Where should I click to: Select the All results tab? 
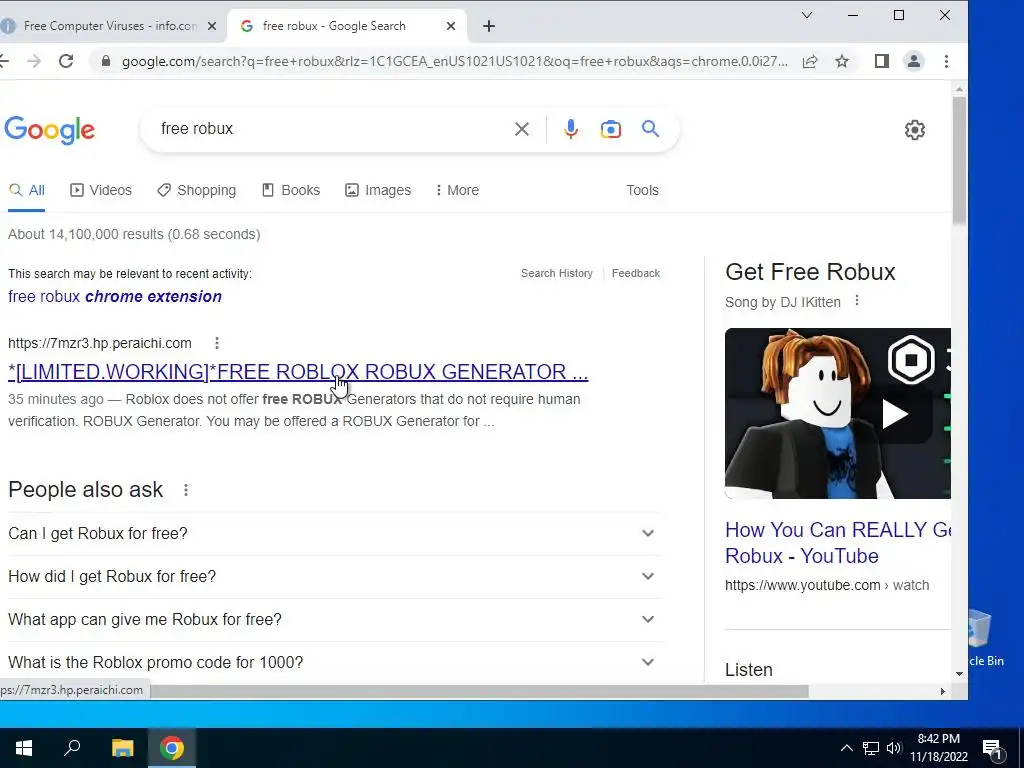(x=27, y=190)
